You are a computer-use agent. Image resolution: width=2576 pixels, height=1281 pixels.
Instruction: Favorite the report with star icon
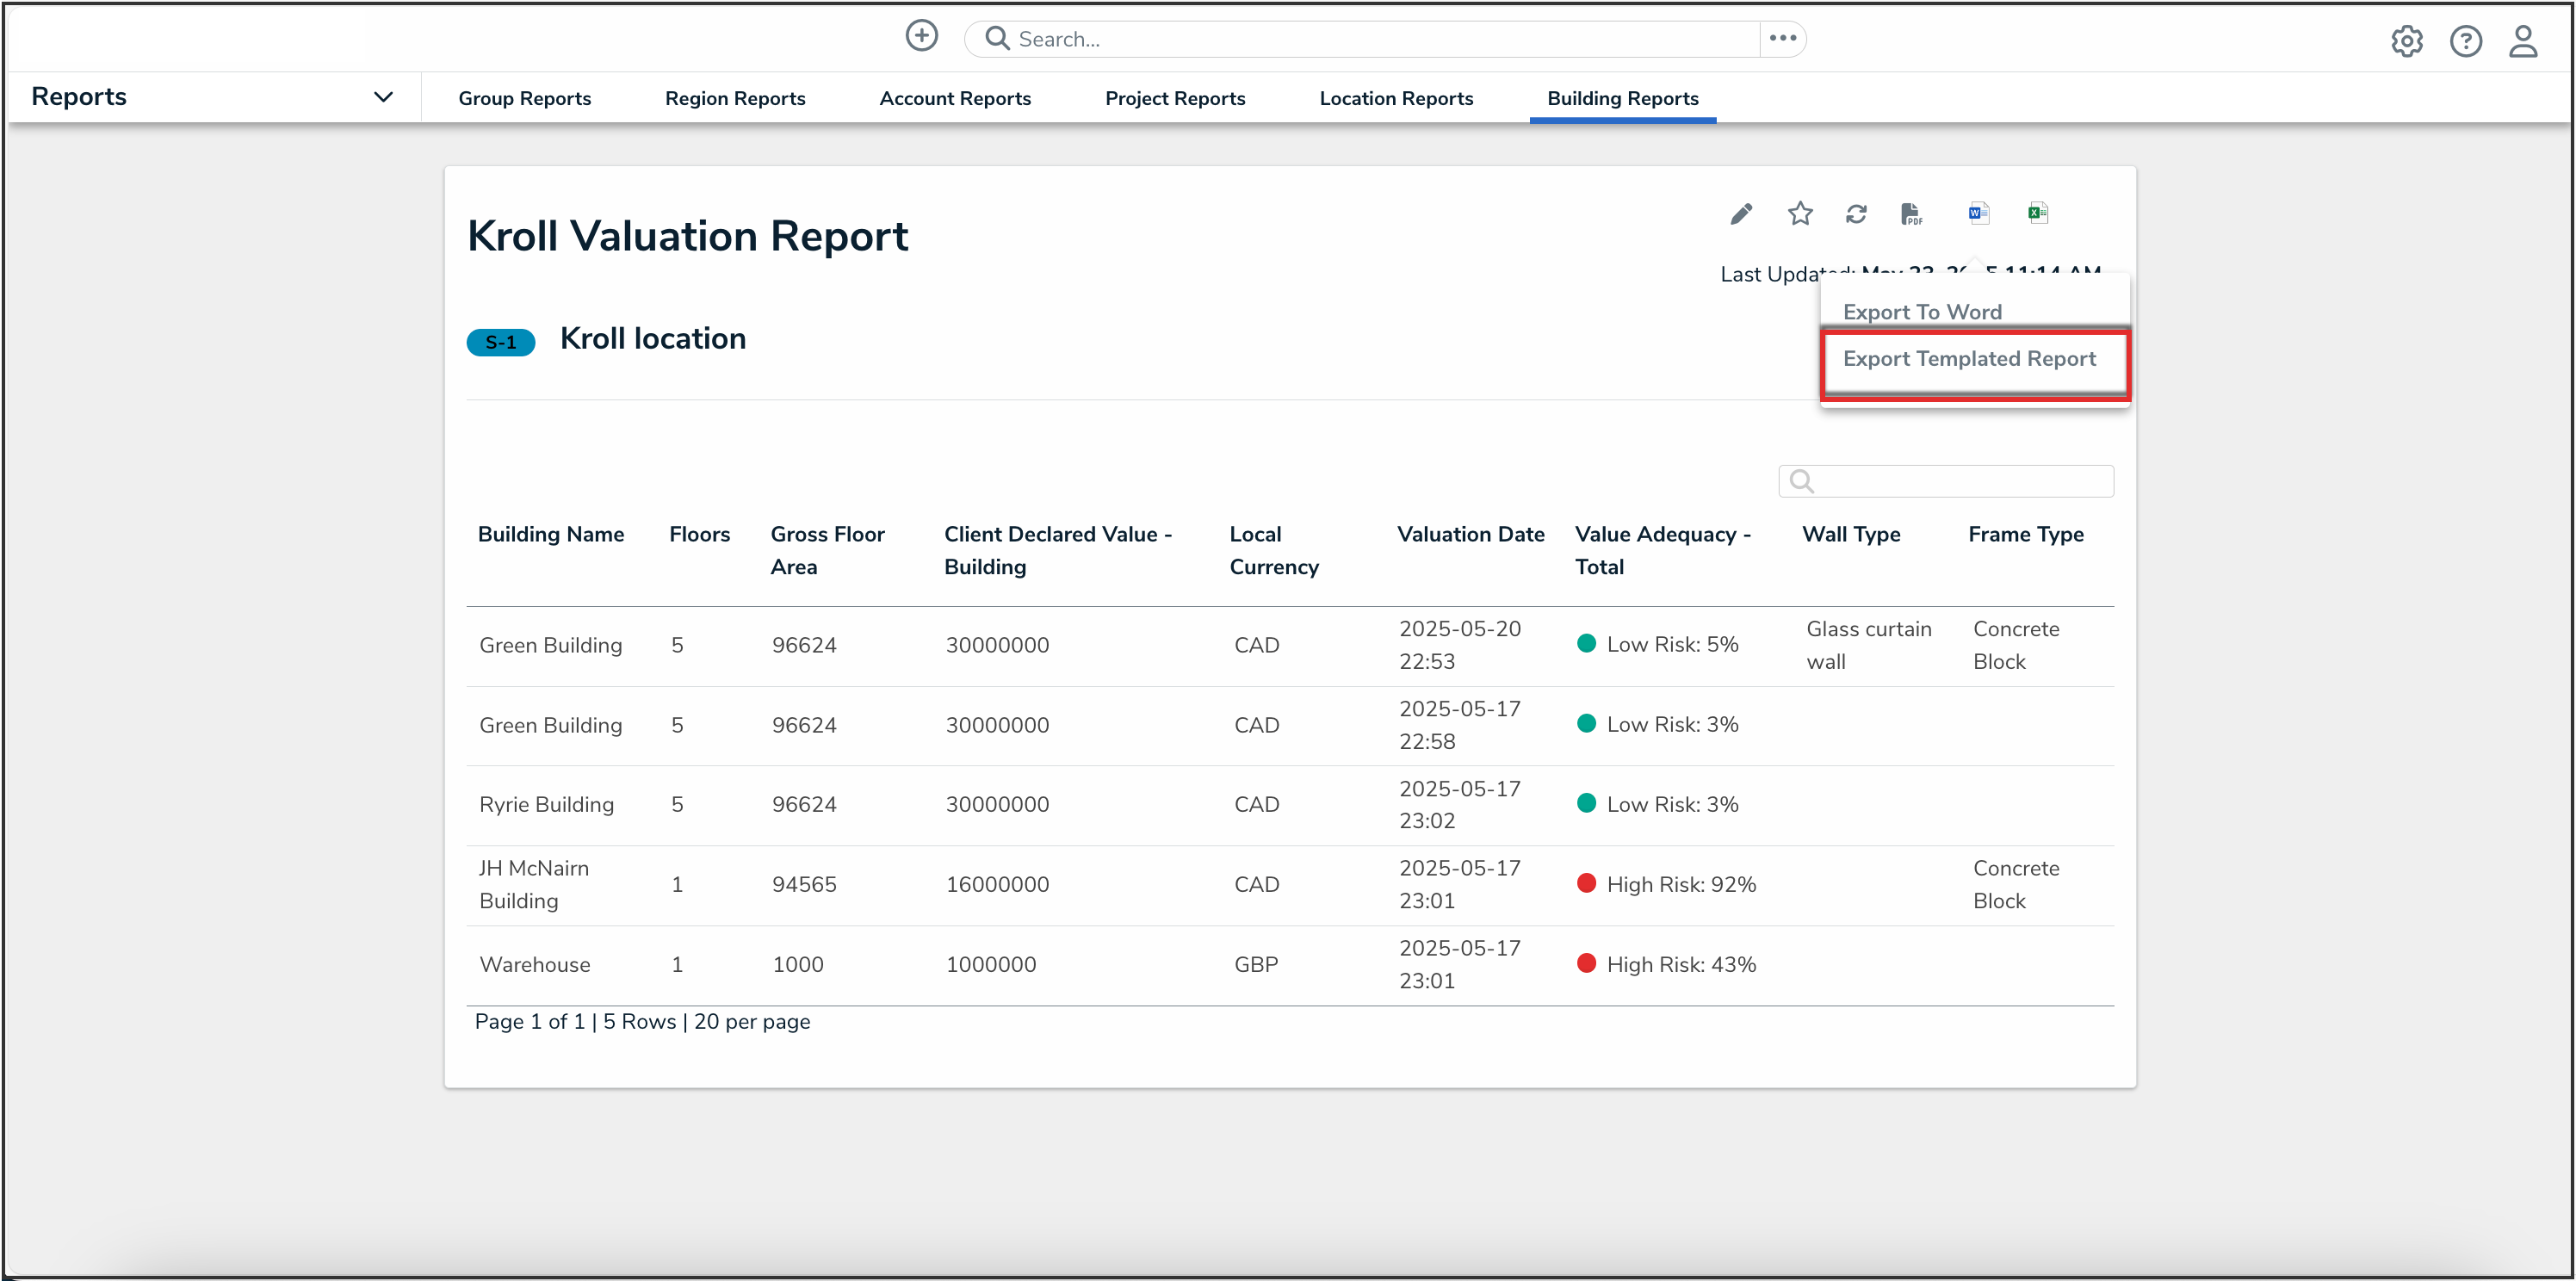click(1800, 214)
